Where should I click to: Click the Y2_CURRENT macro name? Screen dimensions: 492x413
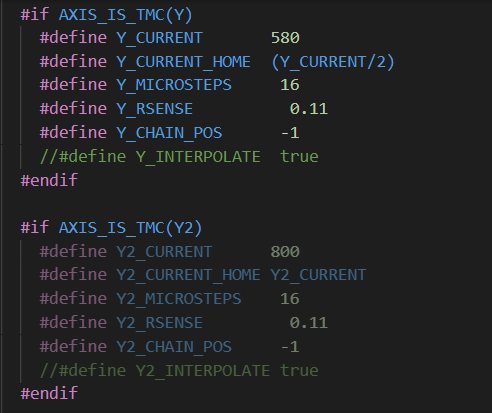pyautogui.click(x=164, y=252)
